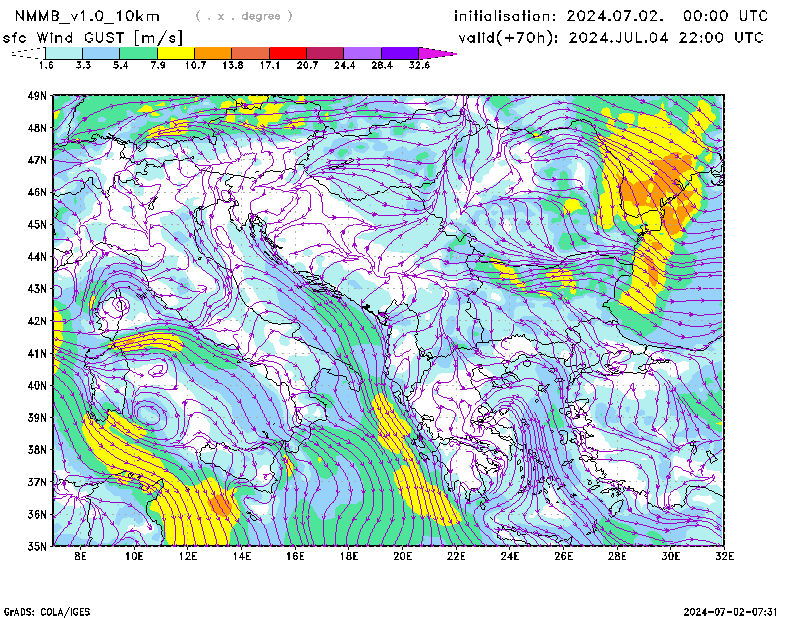Click the 32.6 value on the legend scale
The width and height of the screenshot is (800, 618).
(x=418, y=65)
